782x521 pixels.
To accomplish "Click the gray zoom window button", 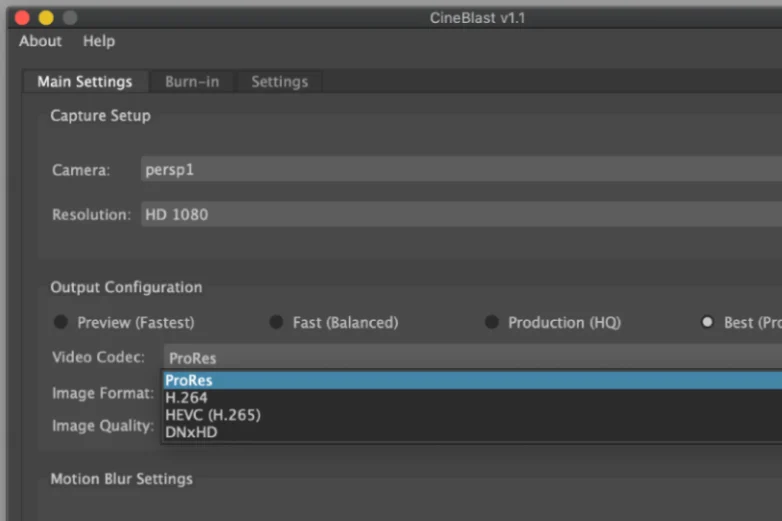I will (69, 18).
